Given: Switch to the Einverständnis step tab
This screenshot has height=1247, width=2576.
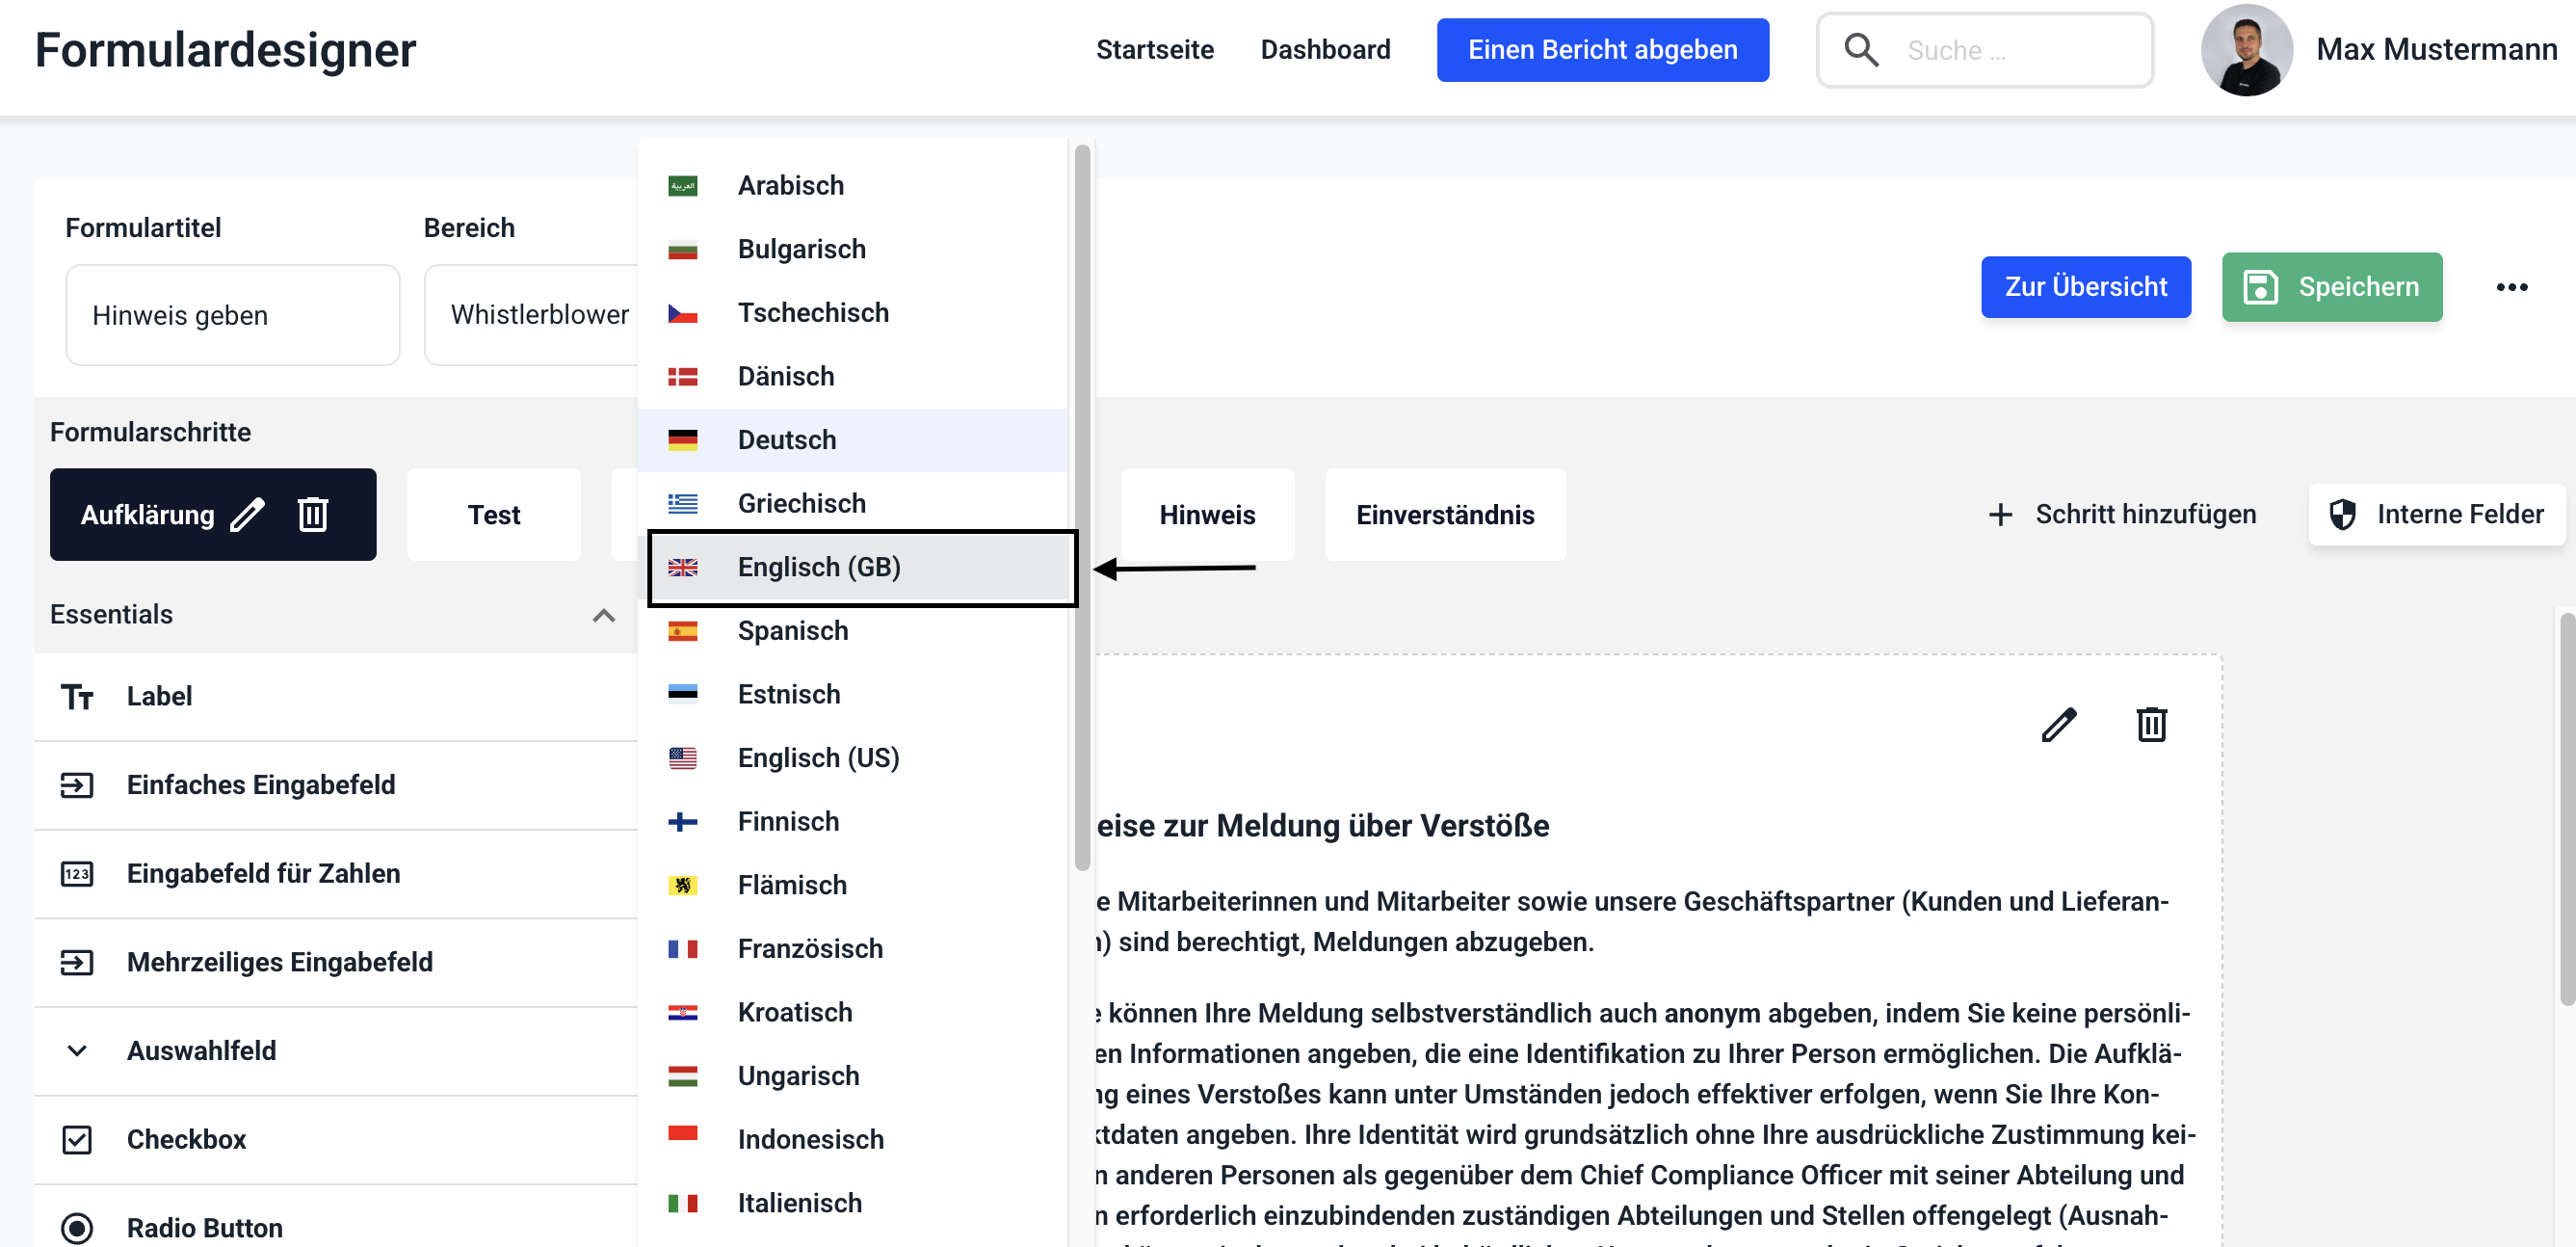Looking at the screenshot, I should point(1444,515).
